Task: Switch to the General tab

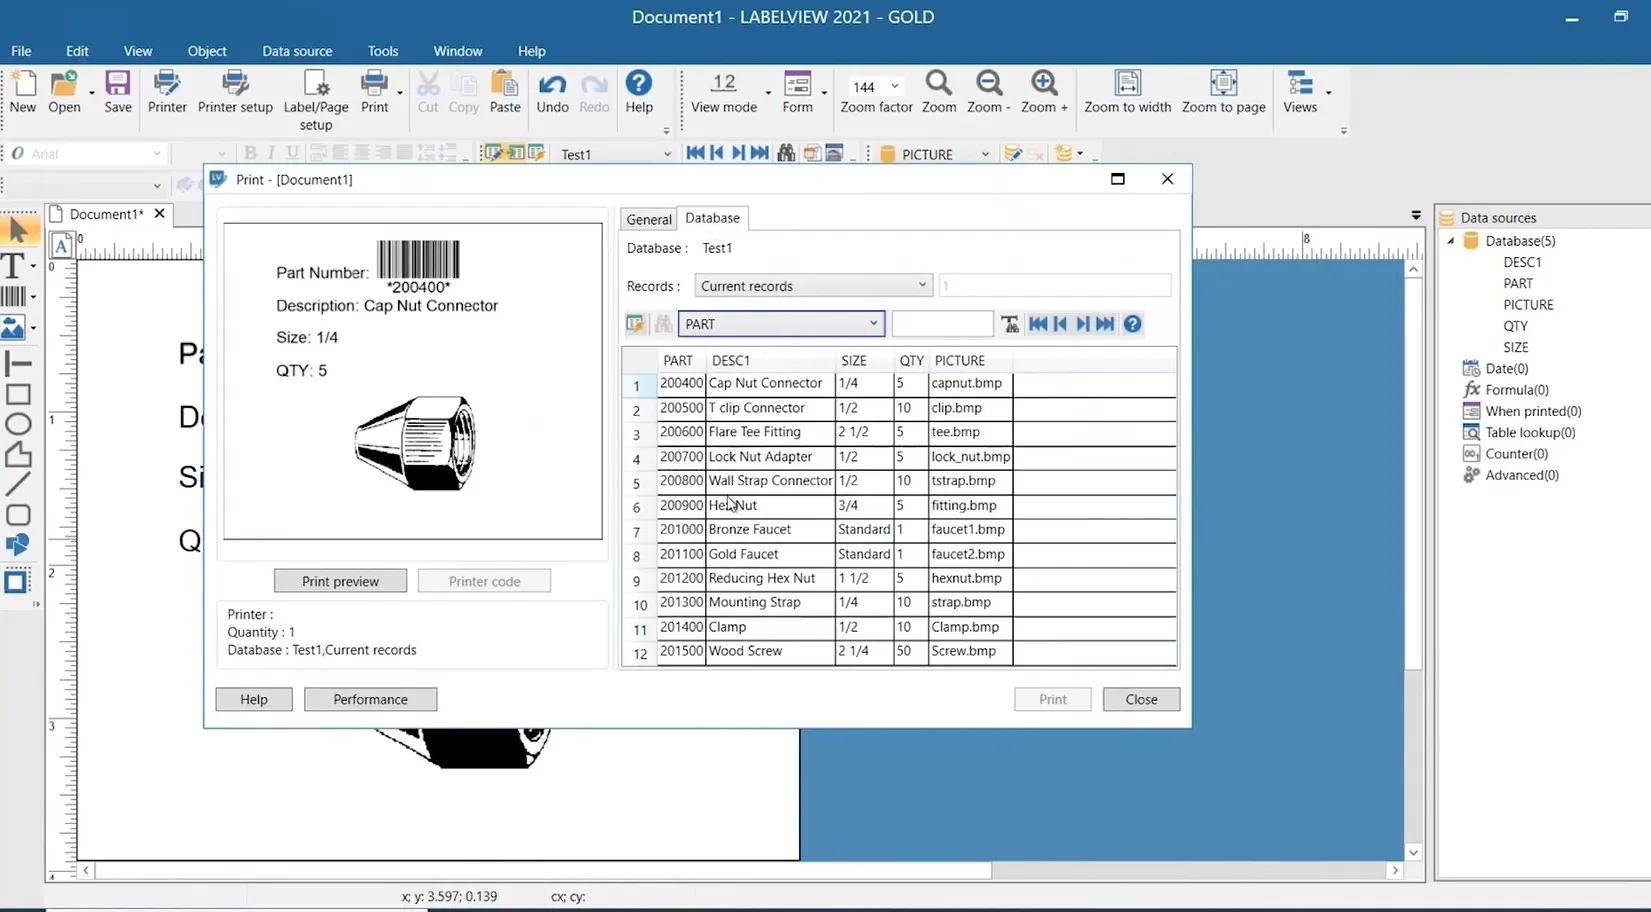Action: click(x=649, y=219)
